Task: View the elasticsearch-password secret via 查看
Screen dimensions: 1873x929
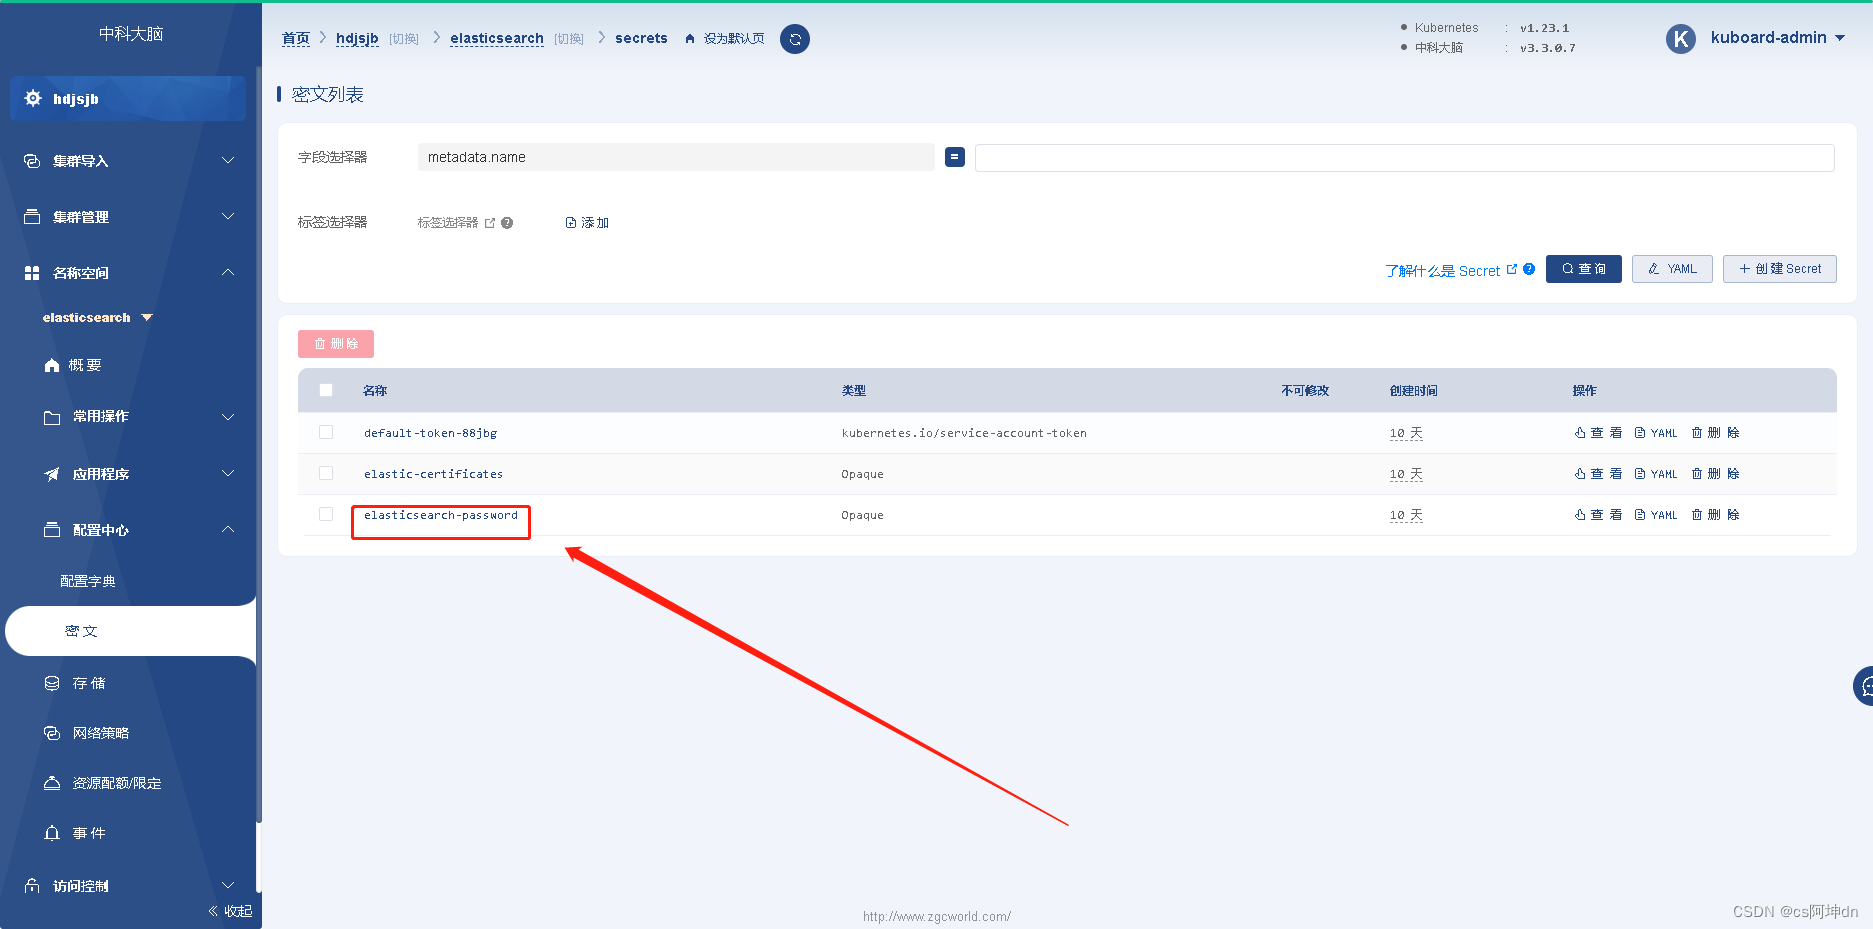Action: [1598, 515]
